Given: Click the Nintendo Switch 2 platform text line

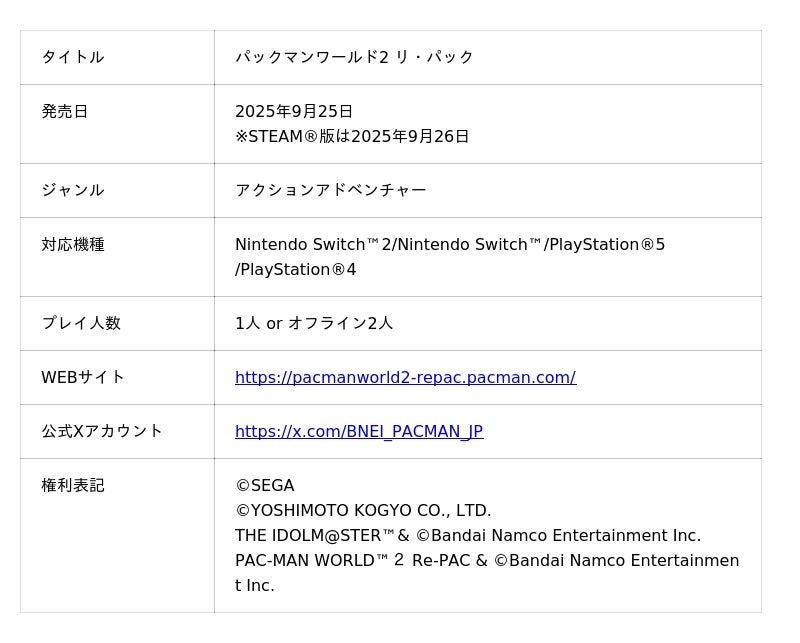Looking at the screenshot, I should point(450,245).
